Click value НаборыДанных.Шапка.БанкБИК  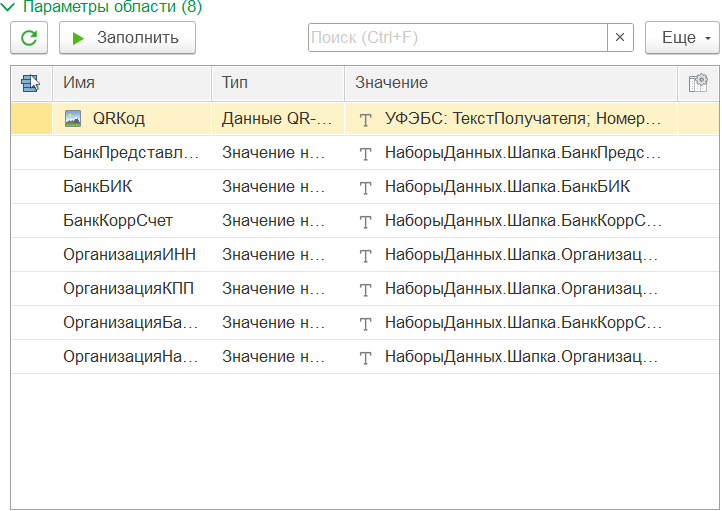(507, 187)
